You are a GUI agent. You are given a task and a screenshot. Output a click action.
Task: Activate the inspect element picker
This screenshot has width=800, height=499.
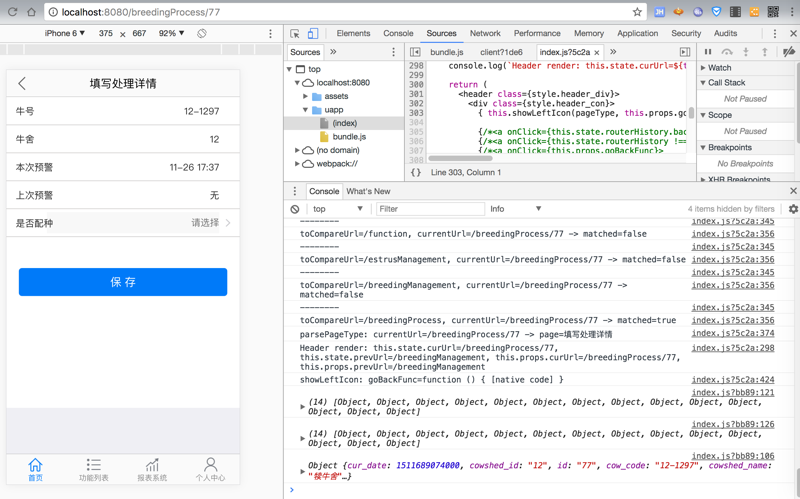(x=295, y=34)
